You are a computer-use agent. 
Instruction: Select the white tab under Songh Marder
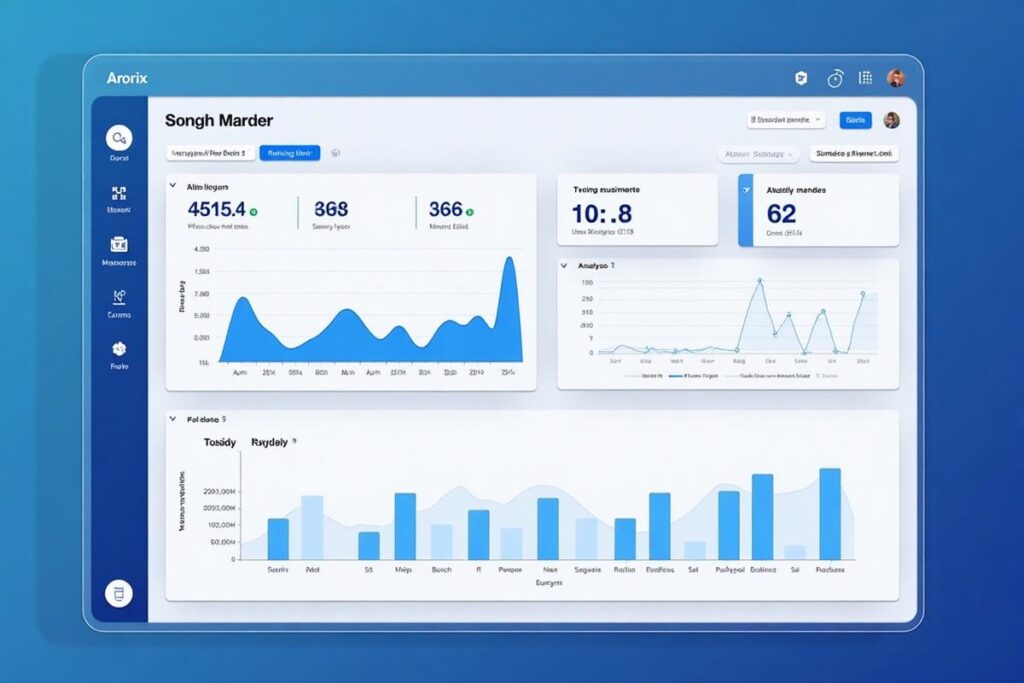[x=208, y=153]
